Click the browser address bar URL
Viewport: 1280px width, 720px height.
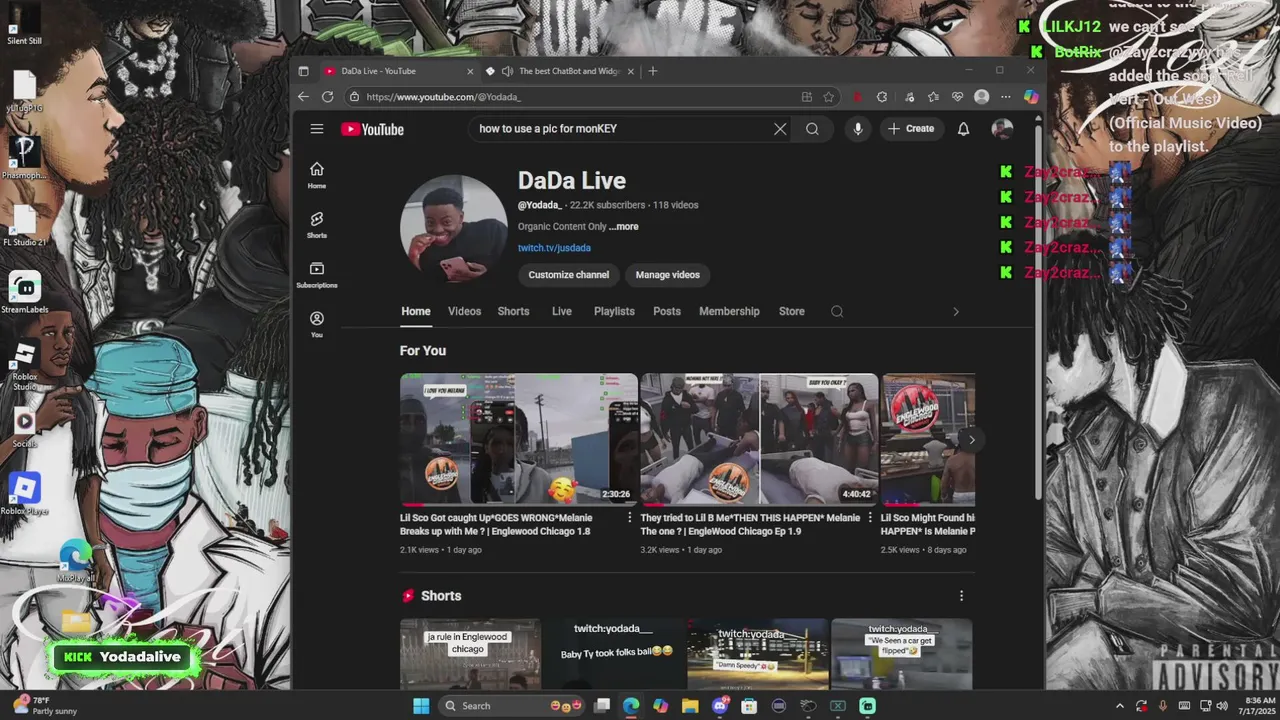[x=444, y=97]
